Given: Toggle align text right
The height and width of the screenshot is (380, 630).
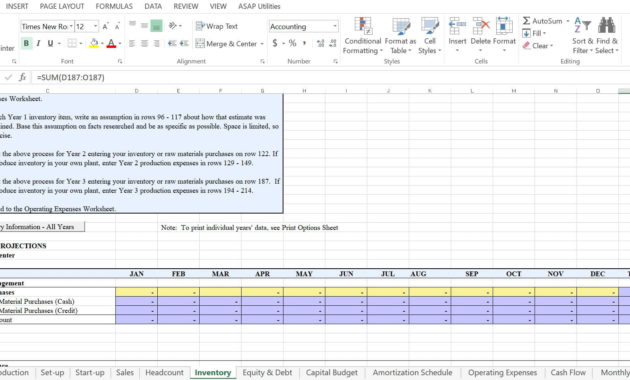Looking at the screenshot, I should 156,43.
